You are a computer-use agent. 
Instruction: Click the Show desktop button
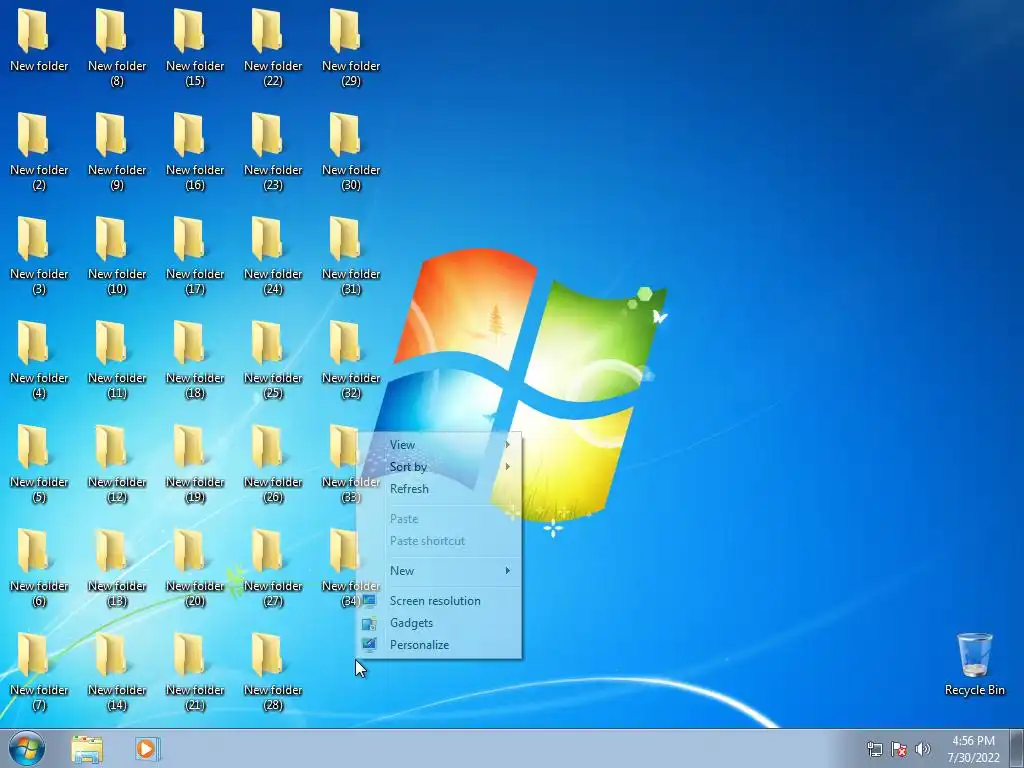[x=1017, y=748]
